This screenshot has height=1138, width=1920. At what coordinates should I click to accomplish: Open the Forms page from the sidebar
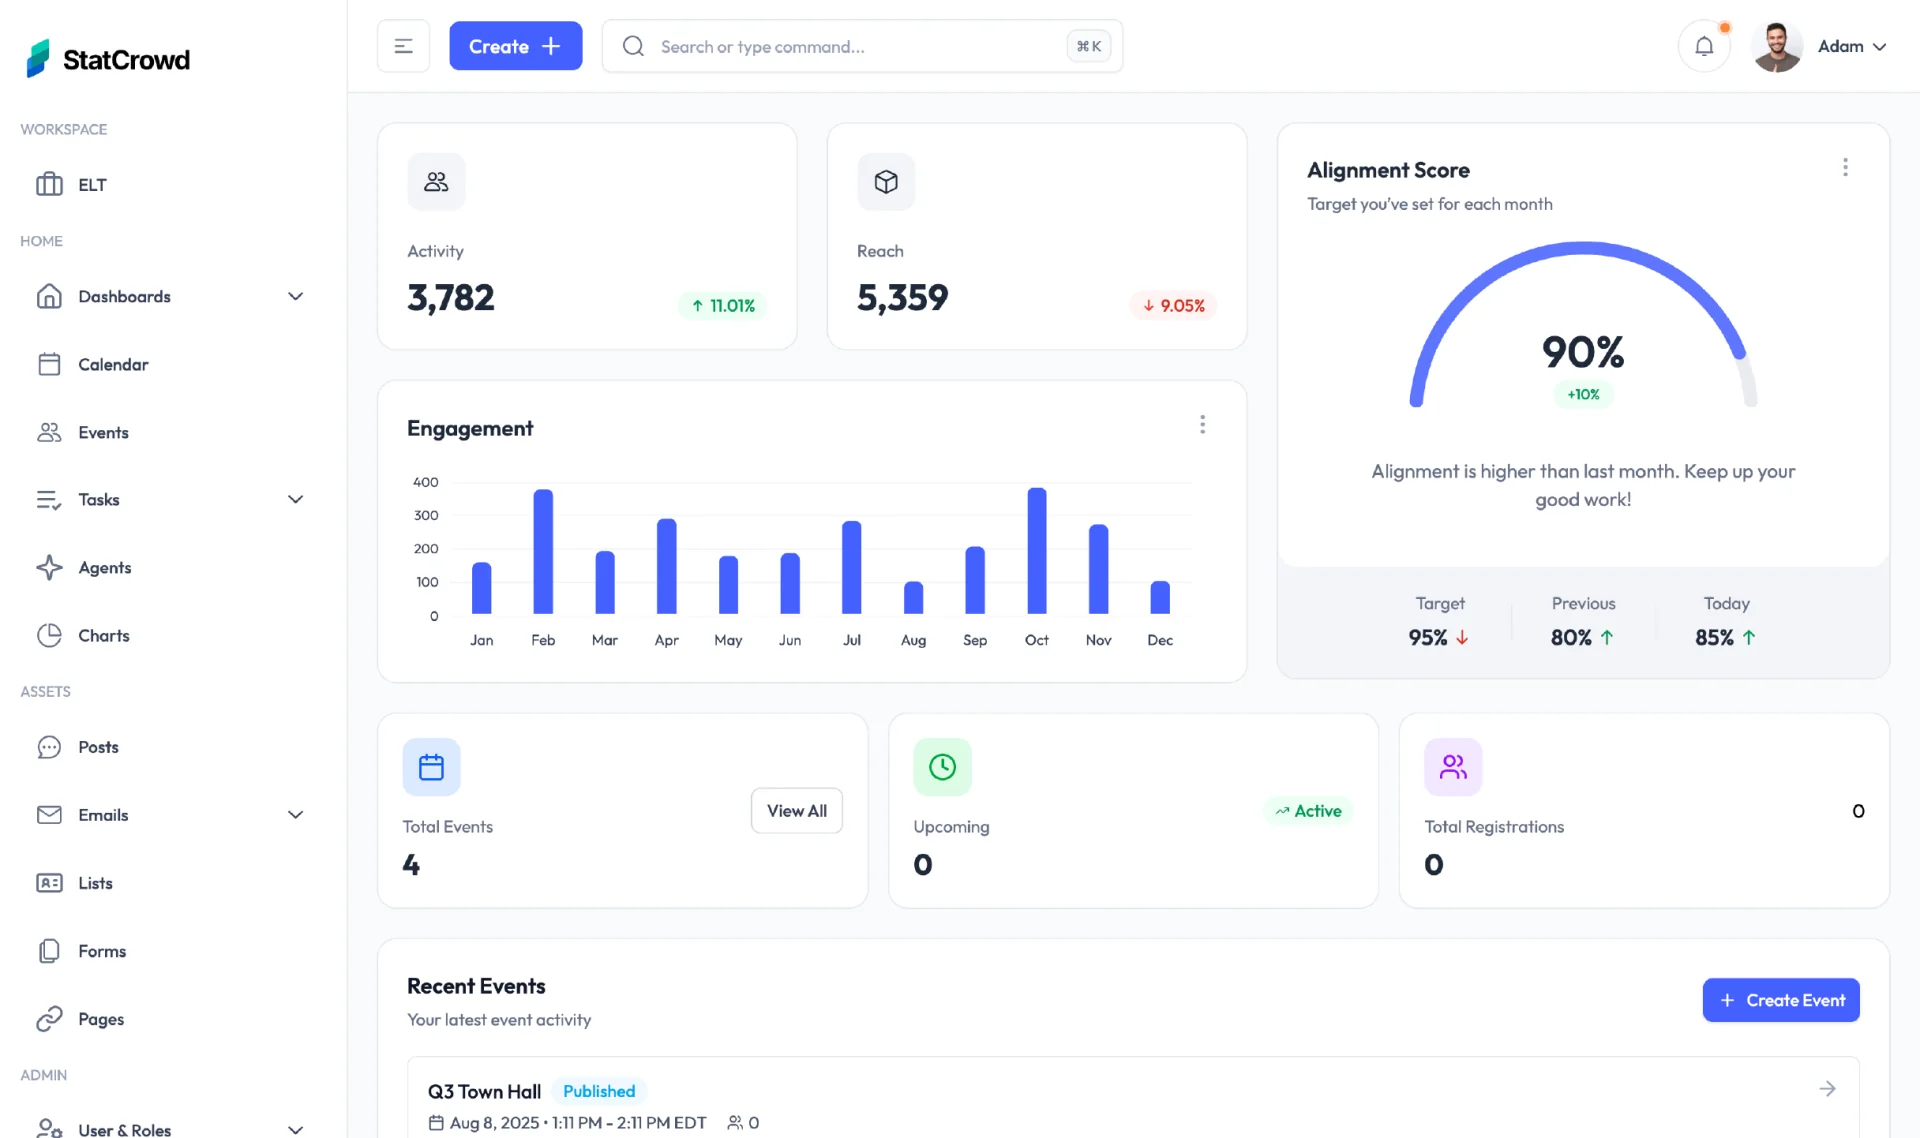click(x=102, y=951)
